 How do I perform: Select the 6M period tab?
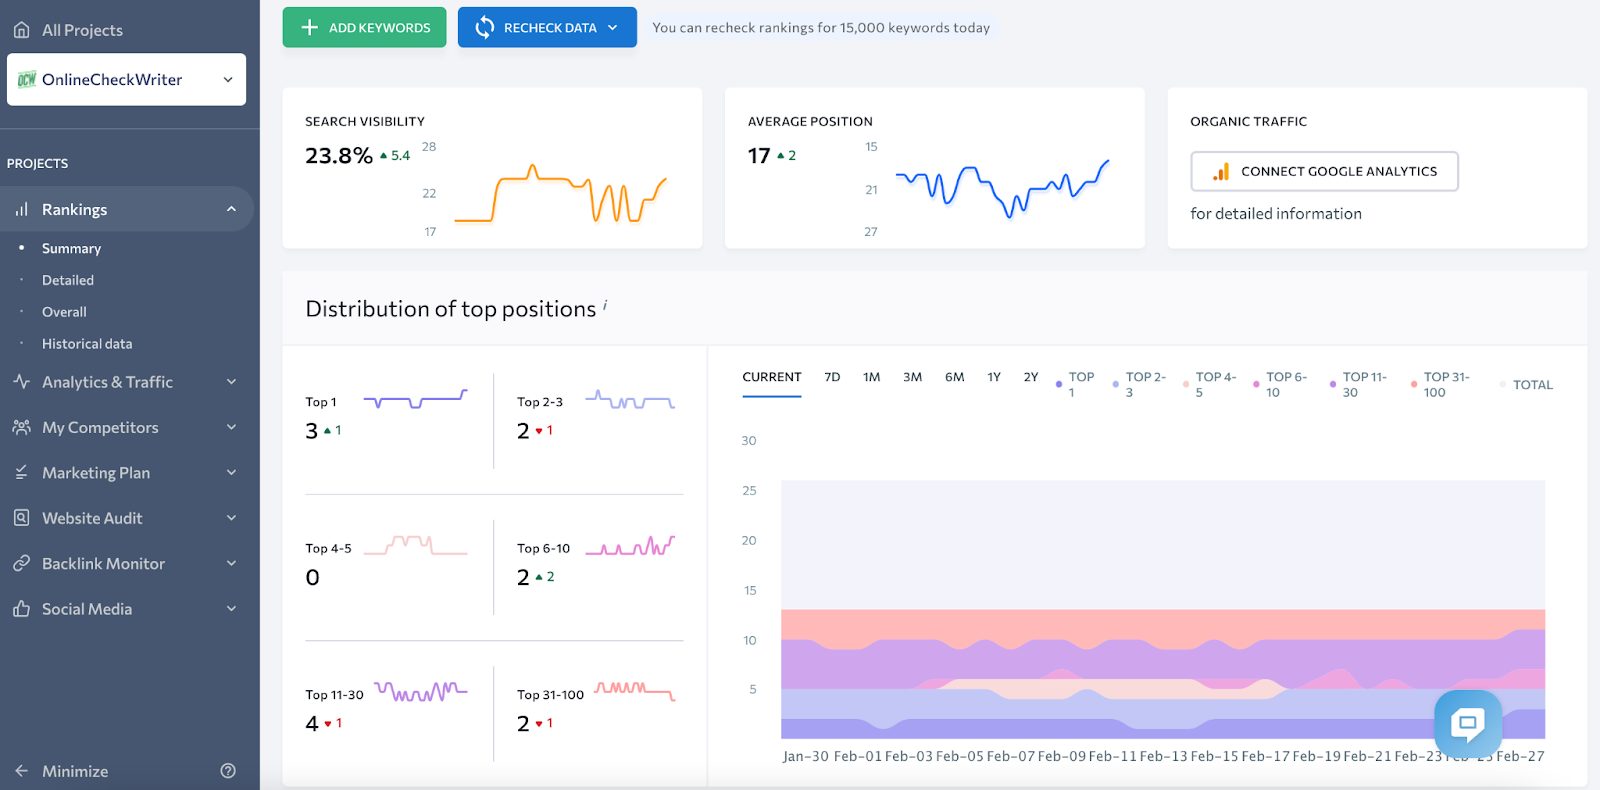click(x=955, y=377)
